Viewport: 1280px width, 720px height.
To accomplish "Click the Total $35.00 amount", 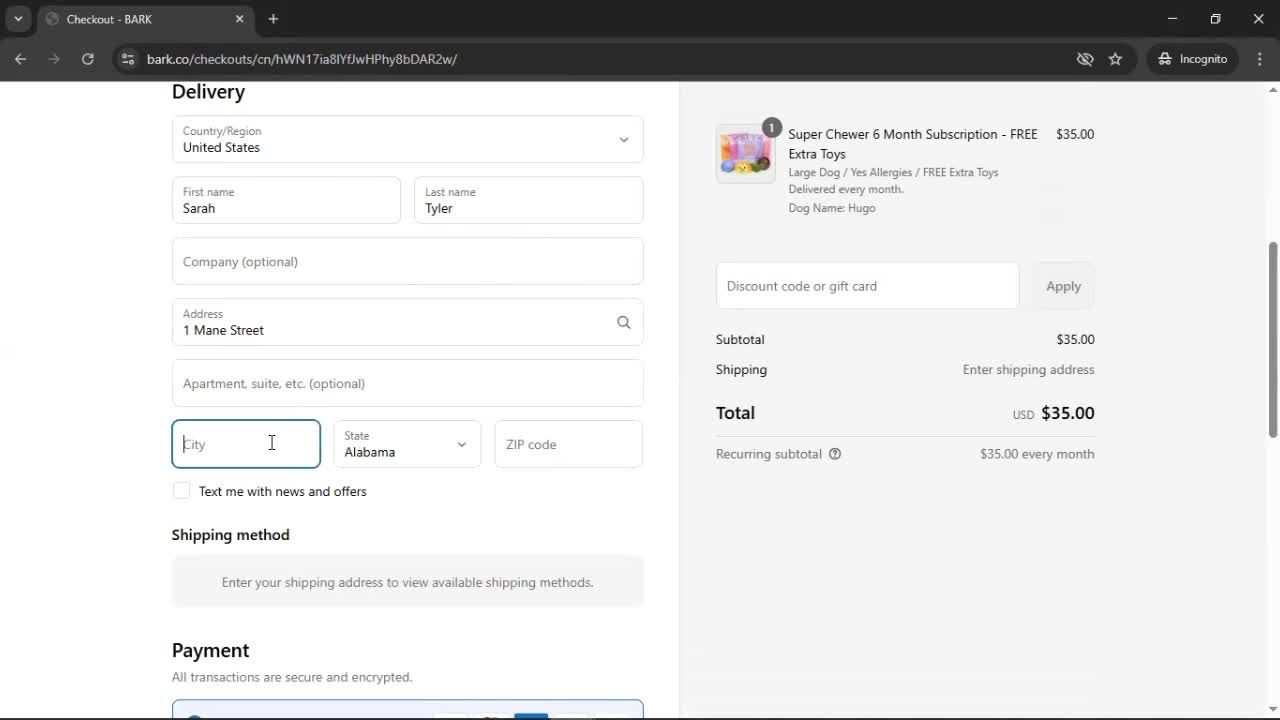I will pyautogui.click(x=1068, y=413).
